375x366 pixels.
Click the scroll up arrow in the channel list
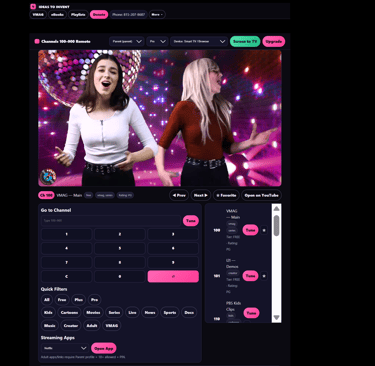276,209
